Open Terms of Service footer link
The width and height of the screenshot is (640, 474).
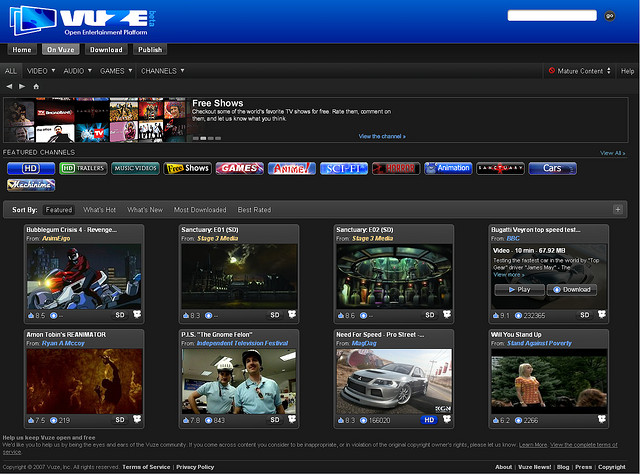pos(146,467)
